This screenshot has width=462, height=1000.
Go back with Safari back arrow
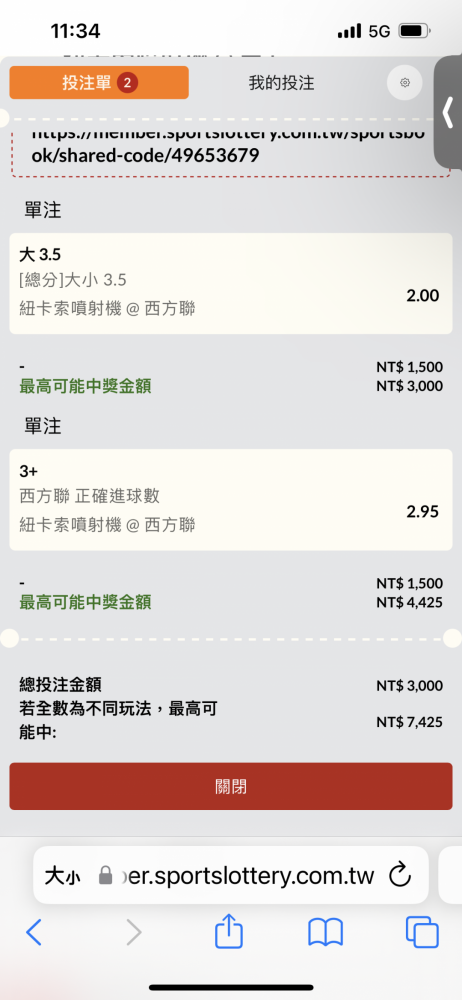tap(34, 933)
